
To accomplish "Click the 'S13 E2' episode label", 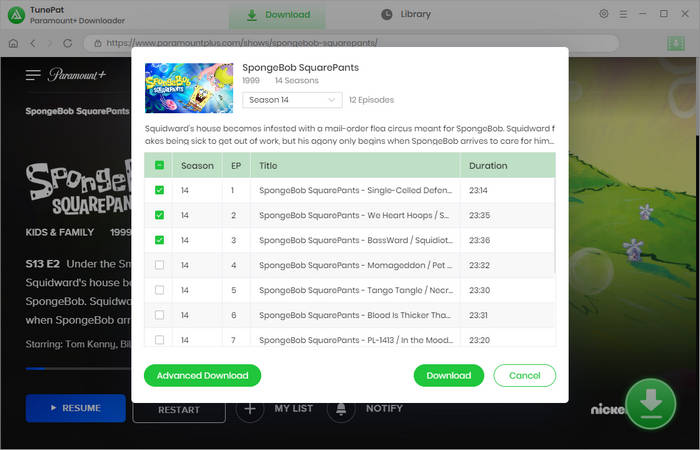I will [42, 264].
